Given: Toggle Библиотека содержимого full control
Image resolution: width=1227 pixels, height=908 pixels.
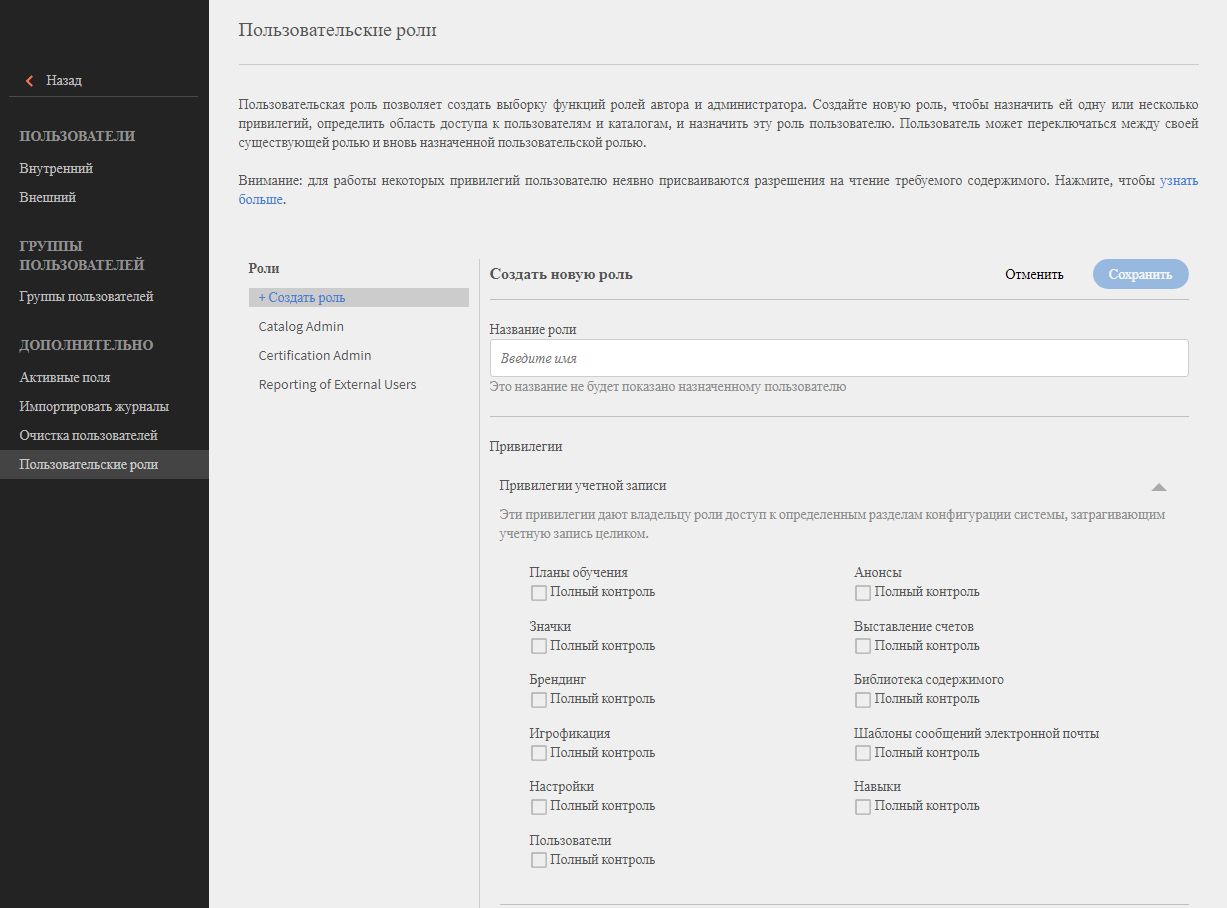Looking at the screenshot, I should (863, 700).
